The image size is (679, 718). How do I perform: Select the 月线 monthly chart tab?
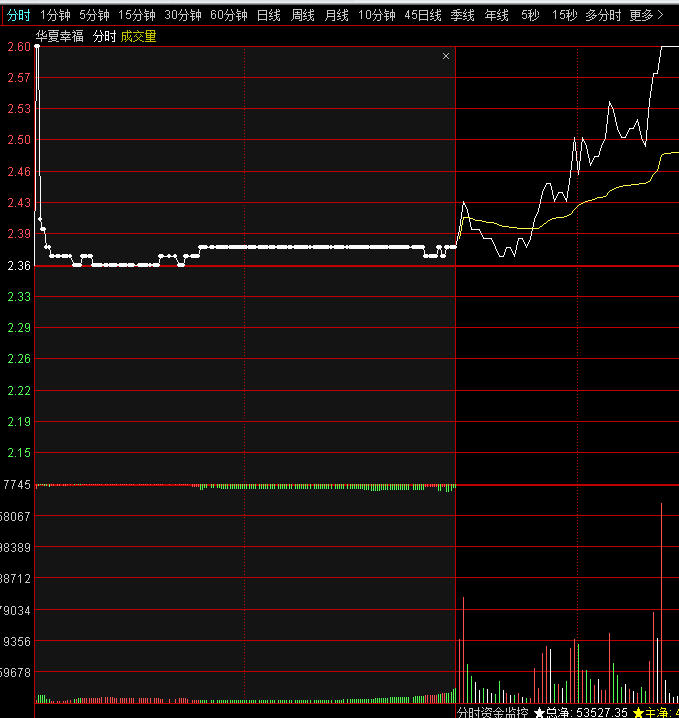pyautogui.click(x=336, y=15)
